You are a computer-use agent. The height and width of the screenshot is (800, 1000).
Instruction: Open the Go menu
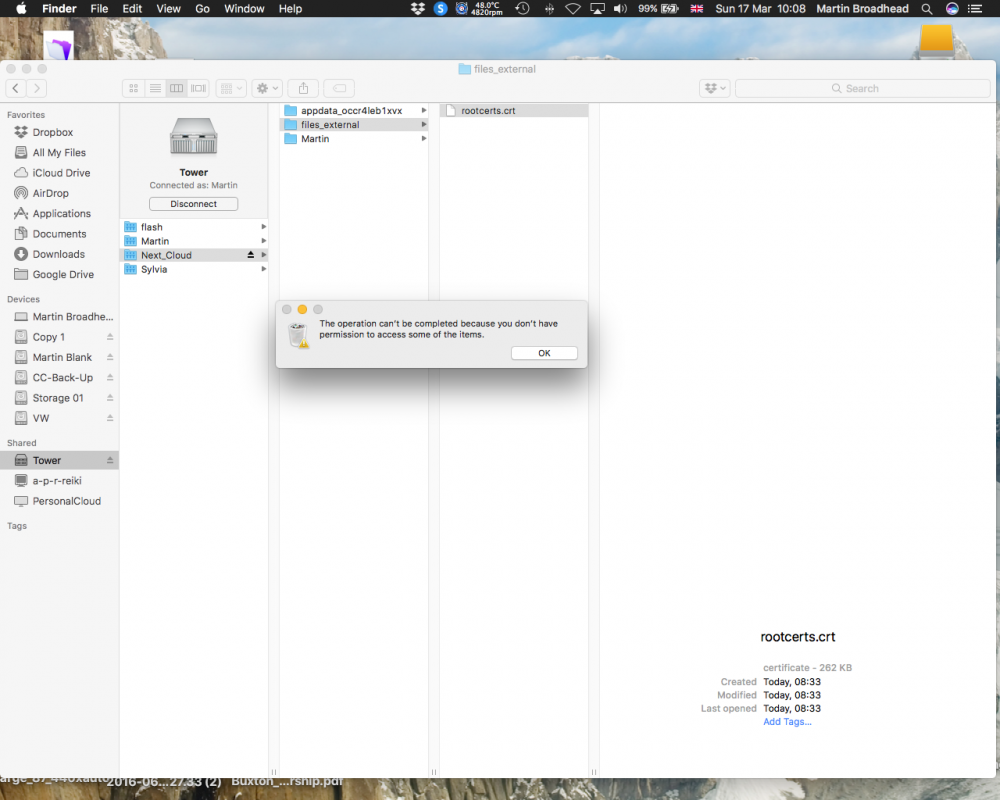(202, 8)
